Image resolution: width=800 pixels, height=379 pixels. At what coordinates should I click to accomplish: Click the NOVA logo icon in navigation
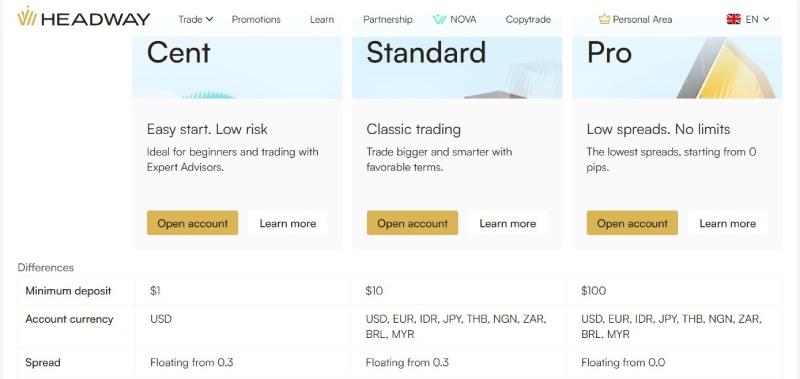pos(439,19)
